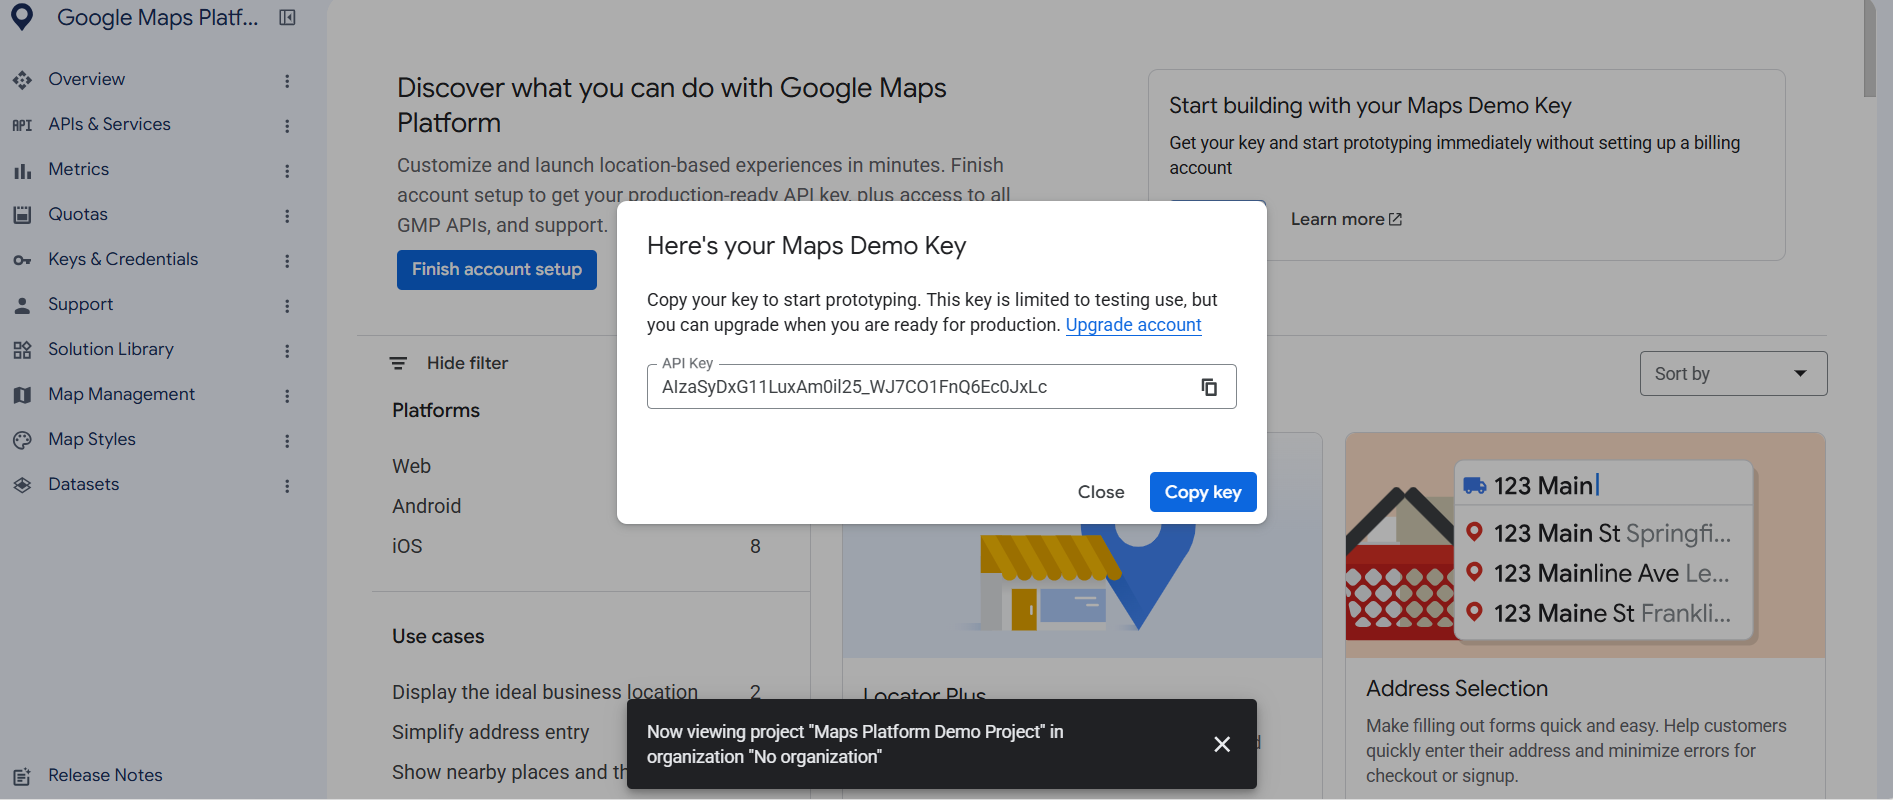Filter by Web platform
1893x800 pixels.
point(411,466)
